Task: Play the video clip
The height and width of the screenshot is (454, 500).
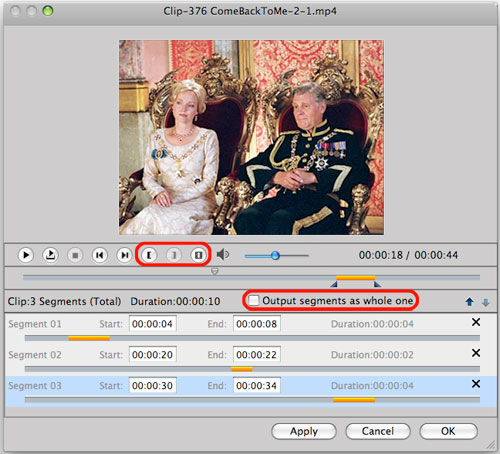Action: point(25,255)
